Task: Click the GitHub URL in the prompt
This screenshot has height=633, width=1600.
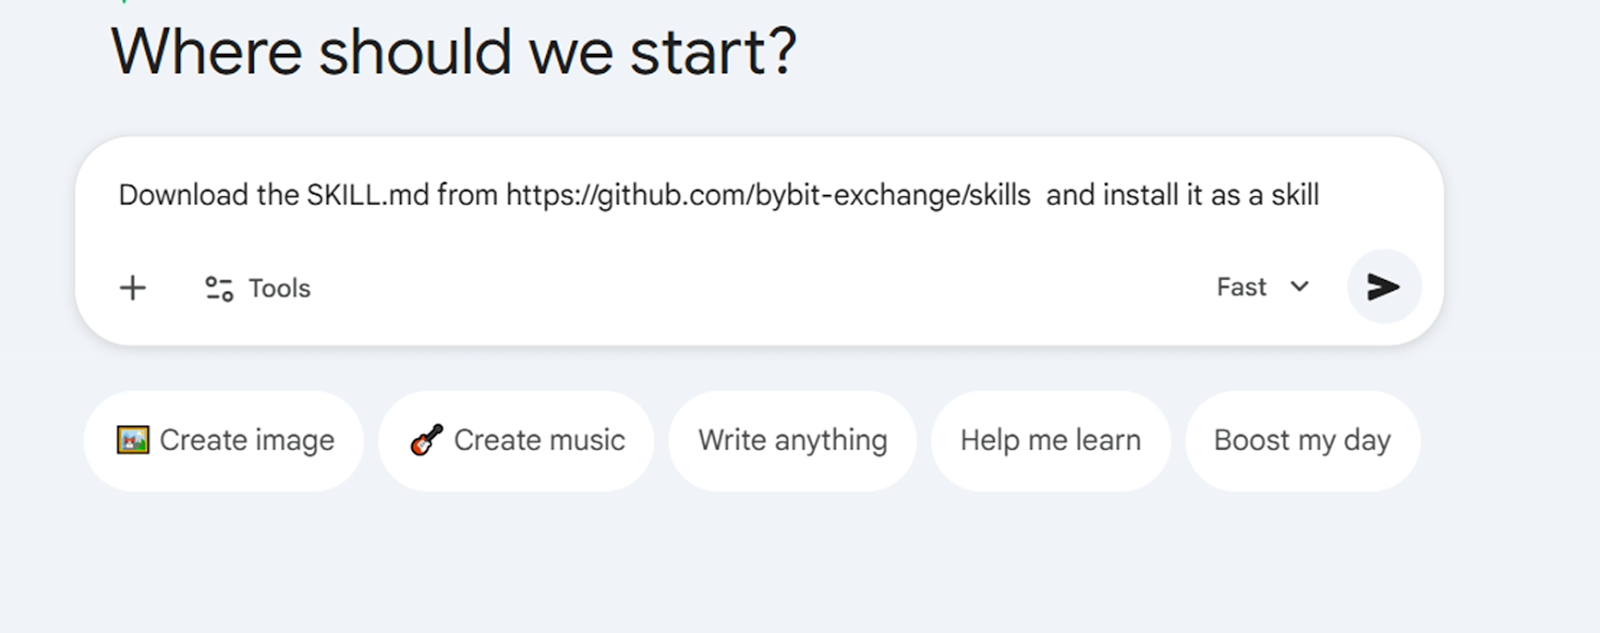Action: 766,195
